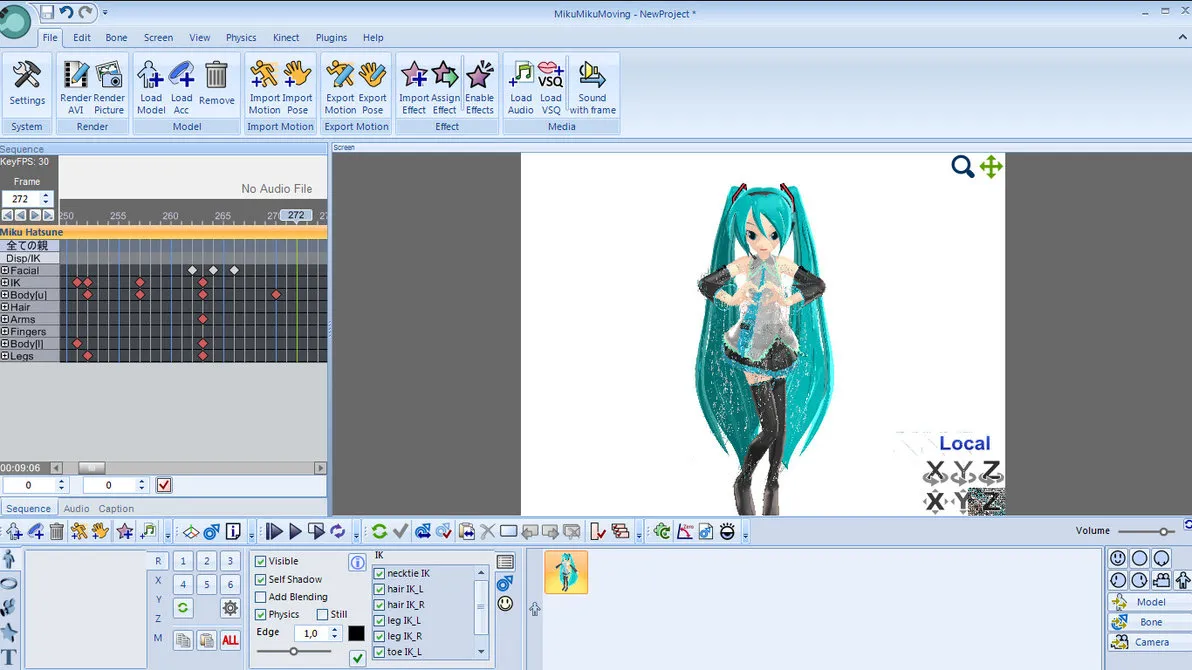The image size is (1192, 670).
Task: Uncheck the necktie IK checkbox
Action: pos(380,574)
